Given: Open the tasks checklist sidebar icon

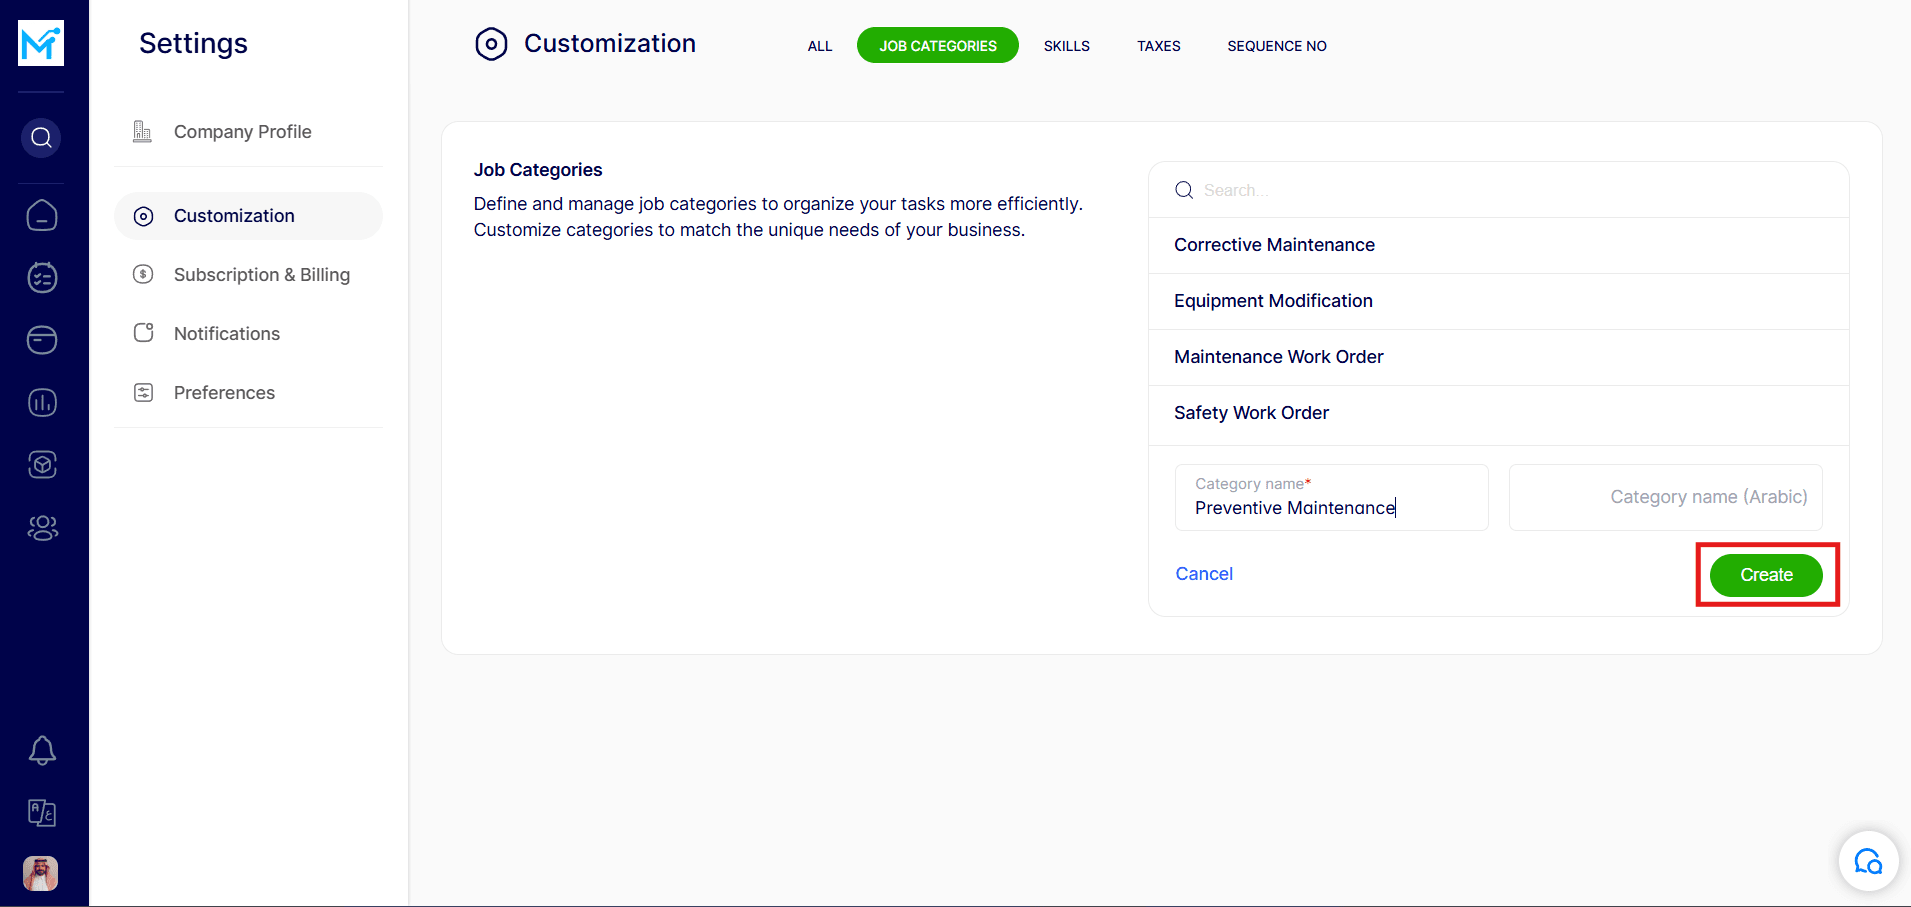Looking at the screenshot, I should (x=42, y=278).
